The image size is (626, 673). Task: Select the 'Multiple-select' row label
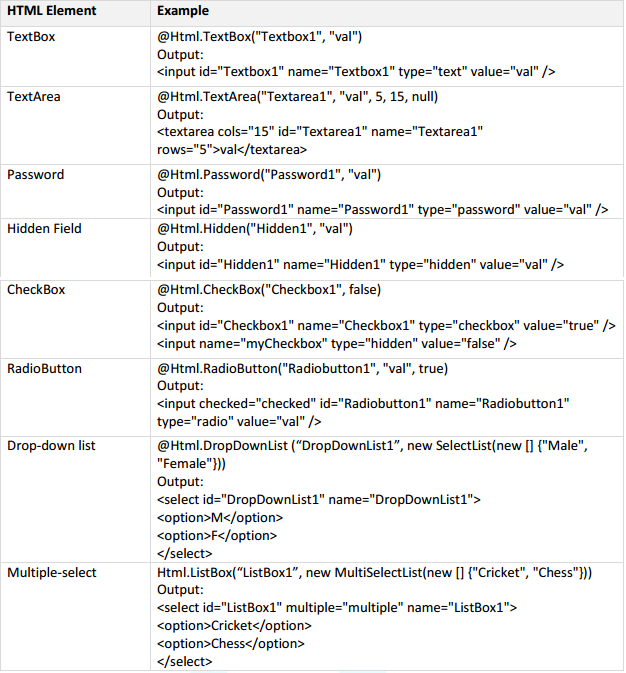(52, 573)
